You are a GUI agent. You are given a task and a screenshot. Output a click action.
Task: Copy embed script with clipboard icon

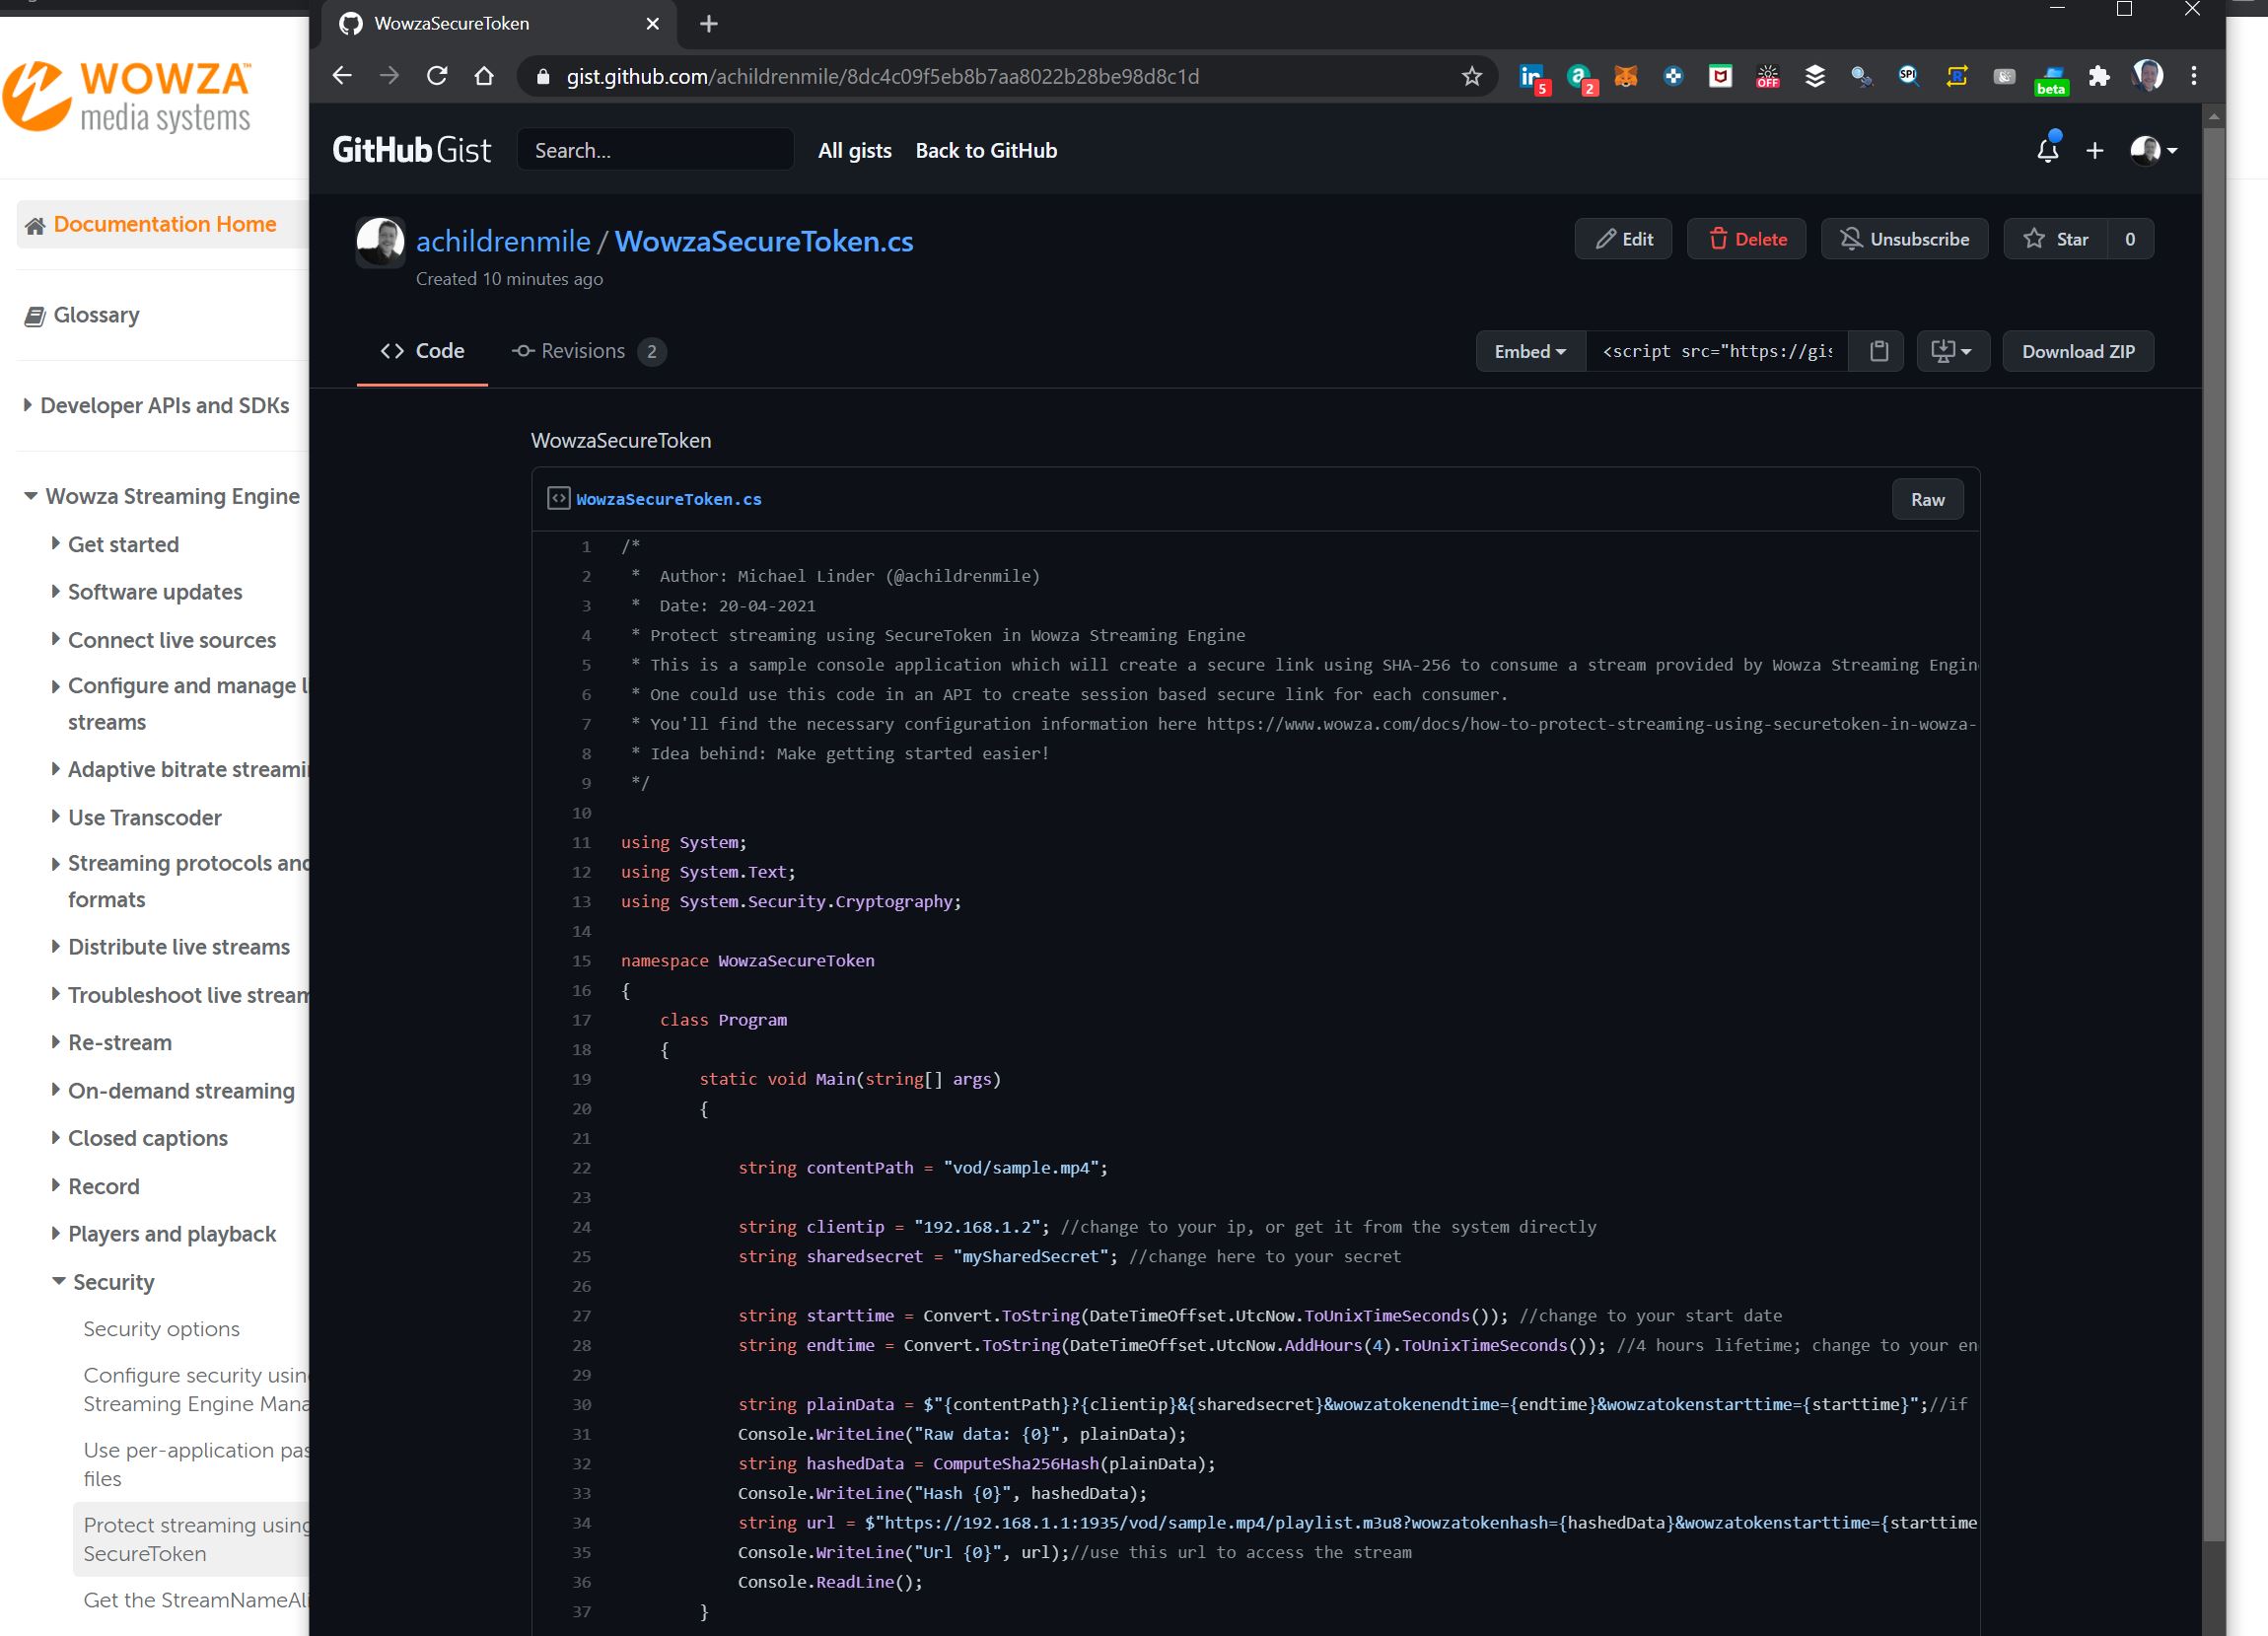click(1878, 351)
